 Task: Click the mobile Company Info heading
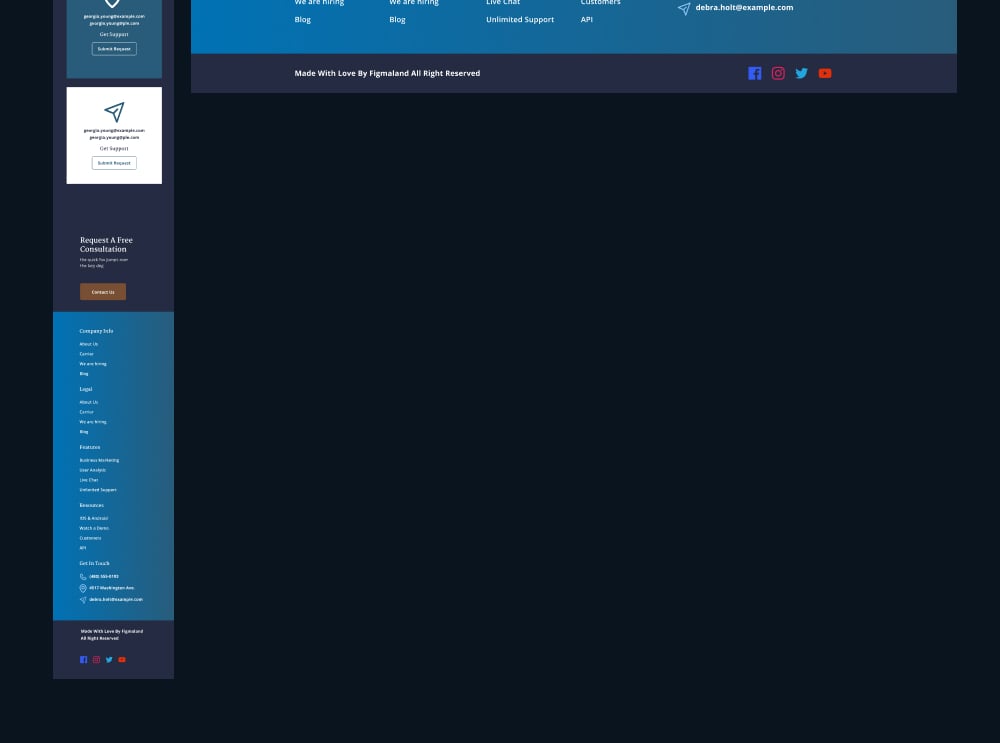pos(96,331)
